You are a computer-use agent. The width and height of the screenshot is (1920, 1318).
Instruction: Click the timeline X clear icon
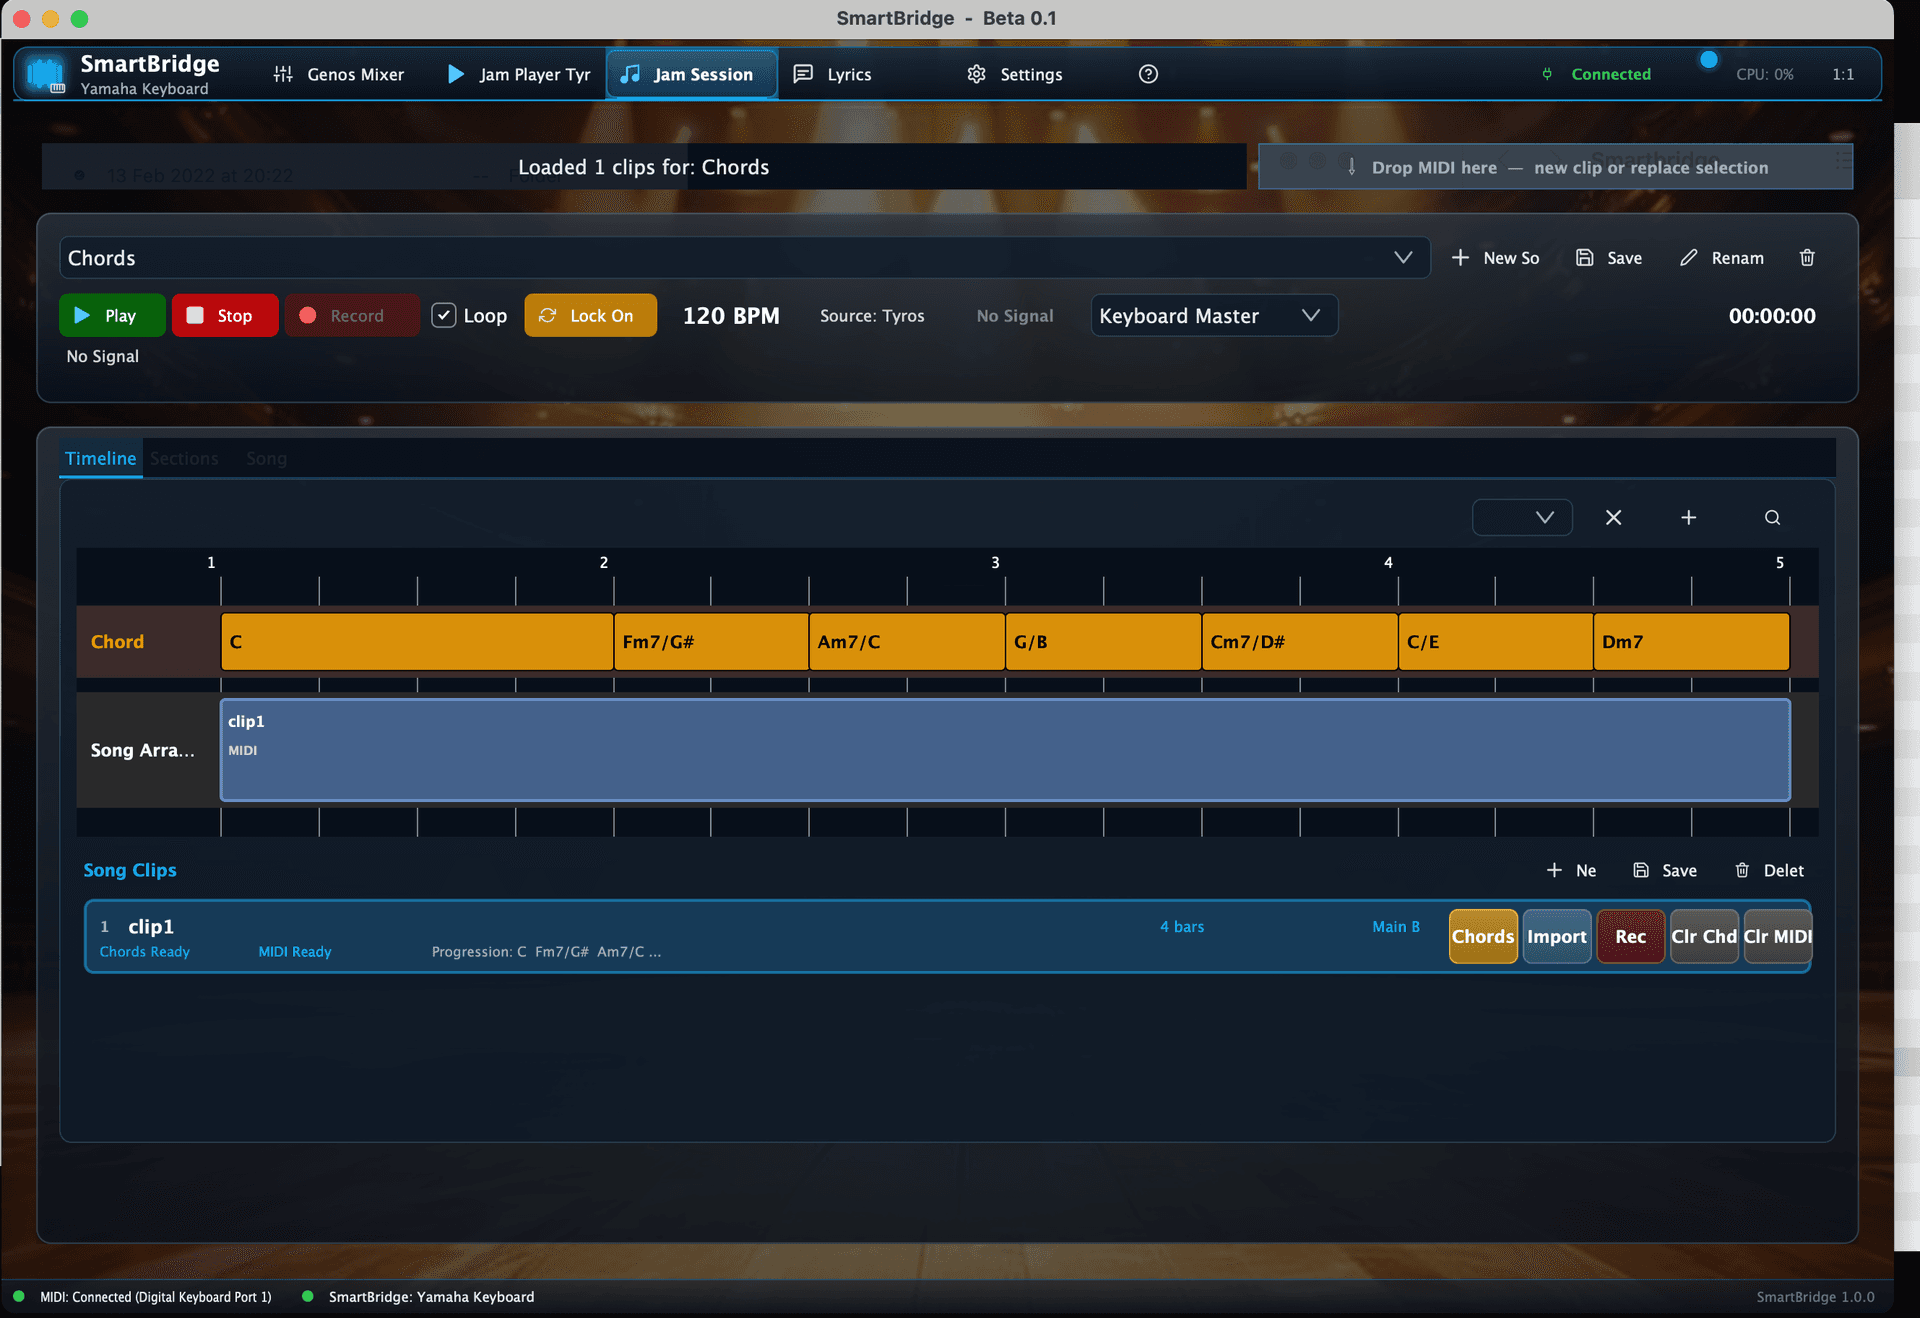coord(1613,517)
